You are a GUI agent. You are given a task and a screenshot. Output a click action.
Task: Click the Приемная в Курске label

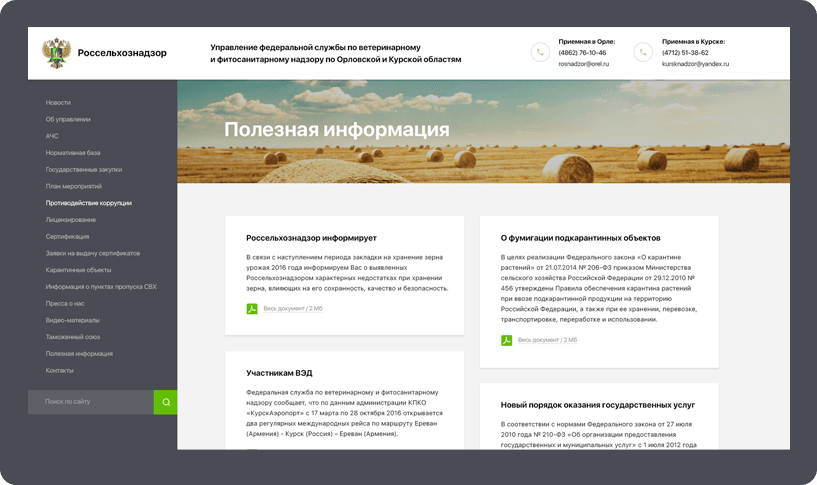click(x=693, y=41)
